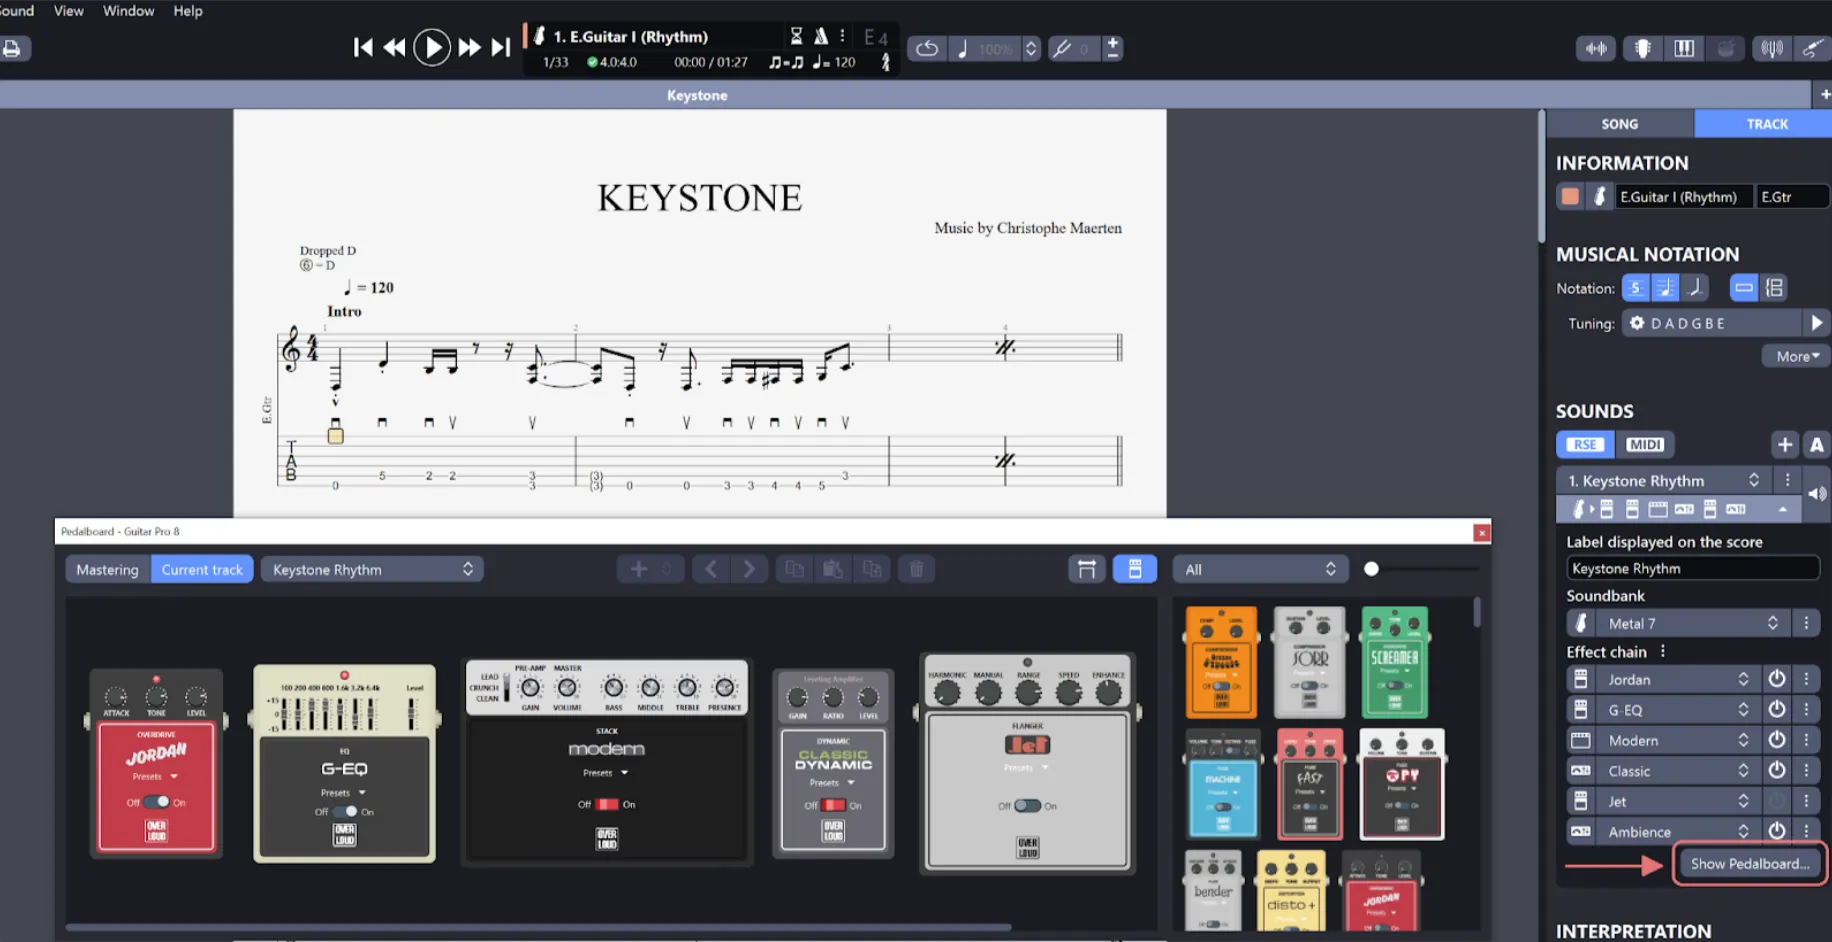The image size is (1832, 942).
Task: Open the global view waveform icon
Action: click(1597, 48)
